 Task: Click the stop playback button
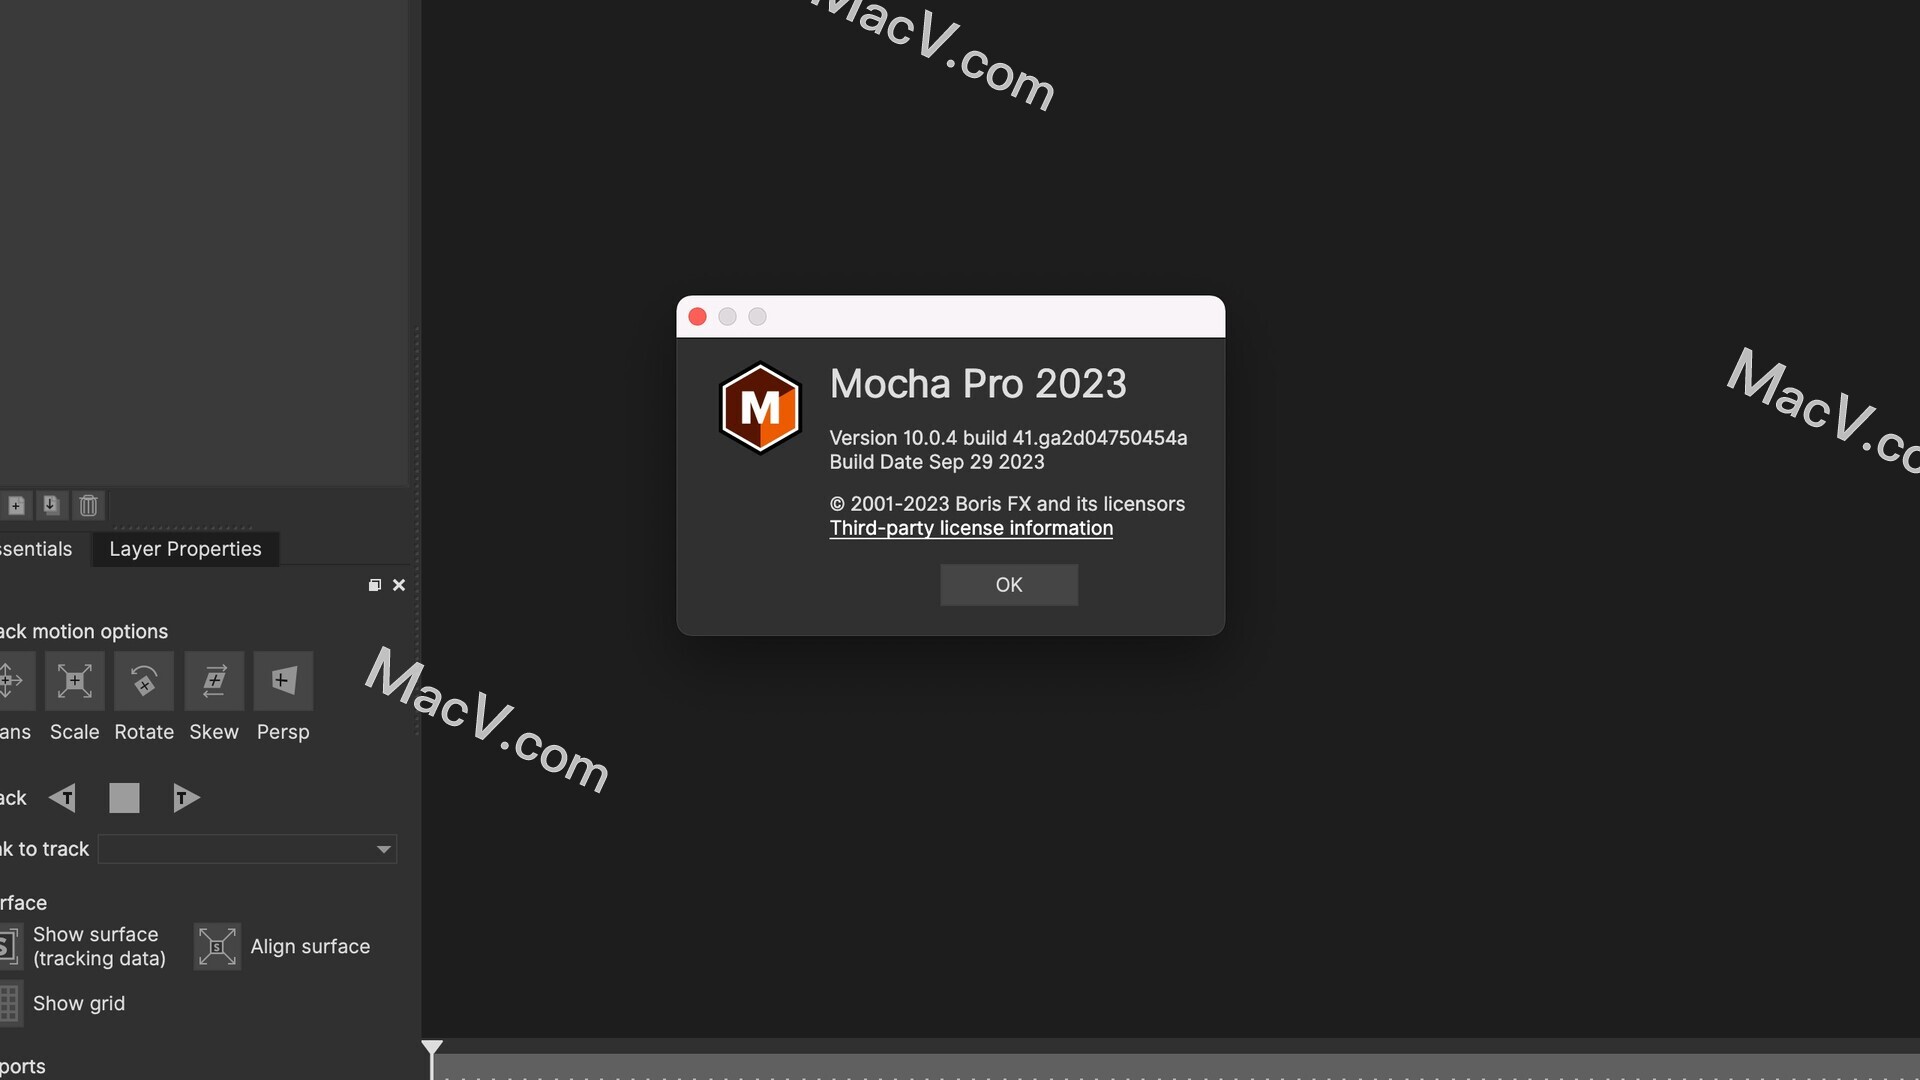click(124, 796)
